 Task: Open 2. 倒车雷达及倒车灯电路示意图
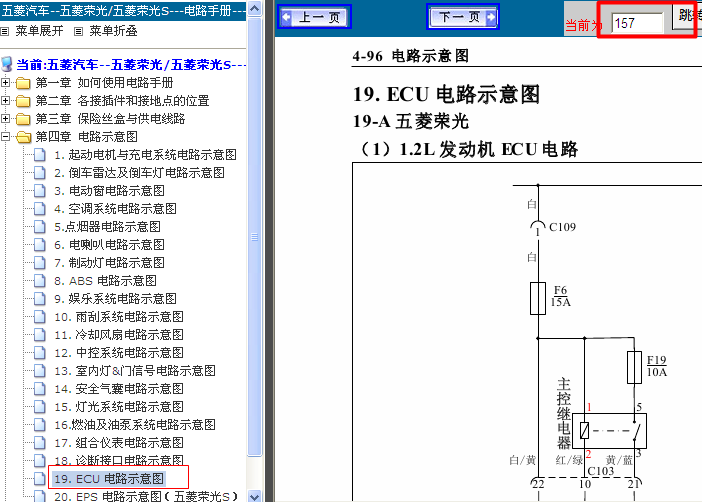coord(139,173)
